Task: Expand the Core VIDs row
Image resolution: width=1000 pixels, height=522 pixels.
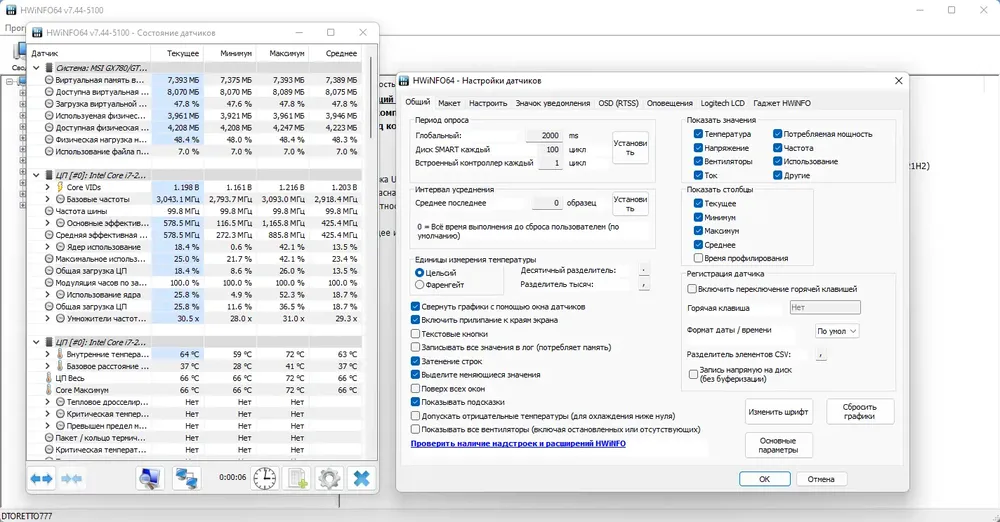Action: tap(47, 187)
